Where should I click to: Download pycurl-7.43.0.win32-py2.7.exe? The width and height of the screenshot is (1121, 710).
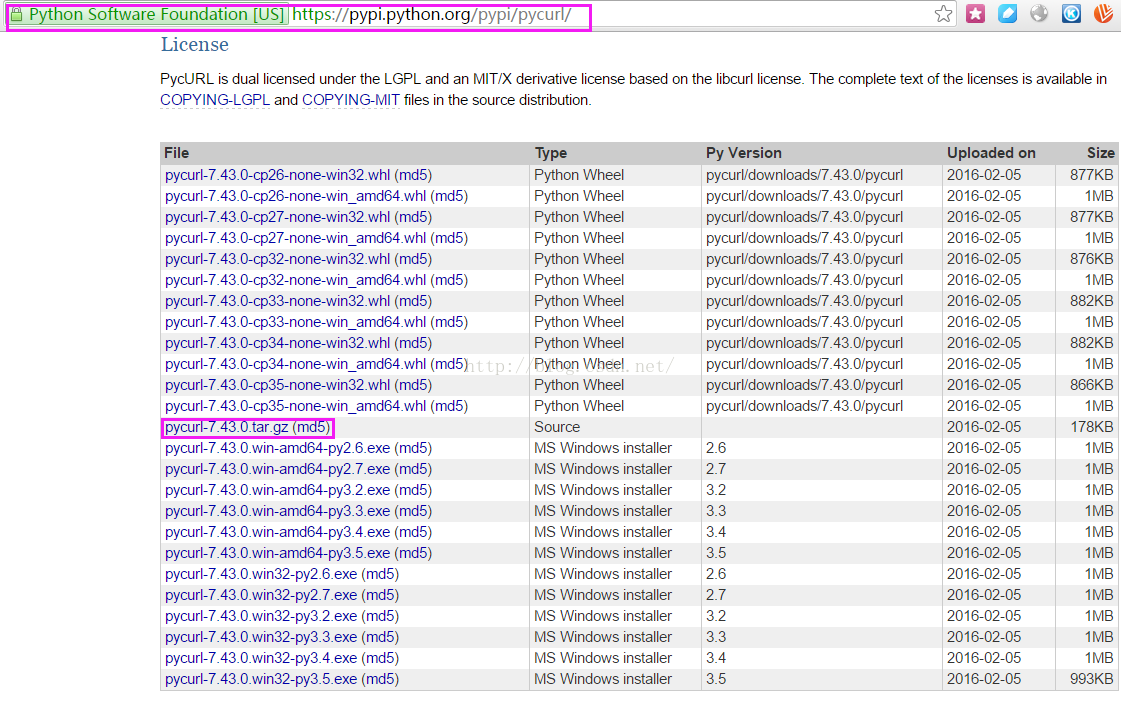261,595
